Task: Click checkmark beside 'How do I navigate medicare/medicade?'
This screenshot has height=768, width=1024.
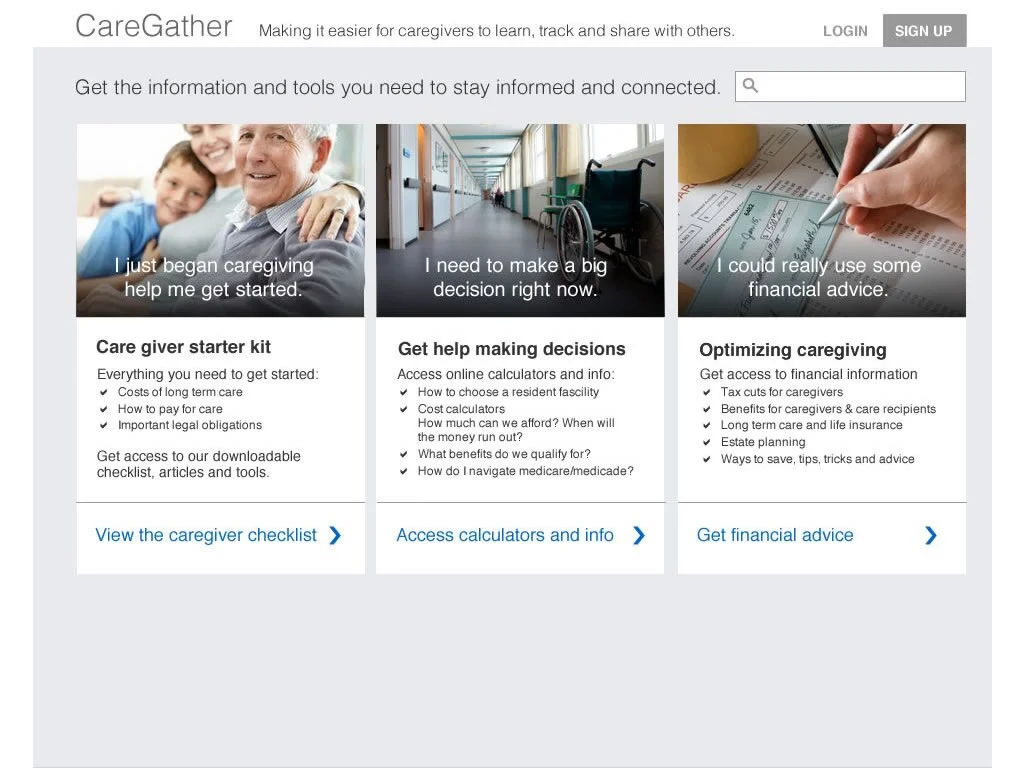Action: point(404,471)
